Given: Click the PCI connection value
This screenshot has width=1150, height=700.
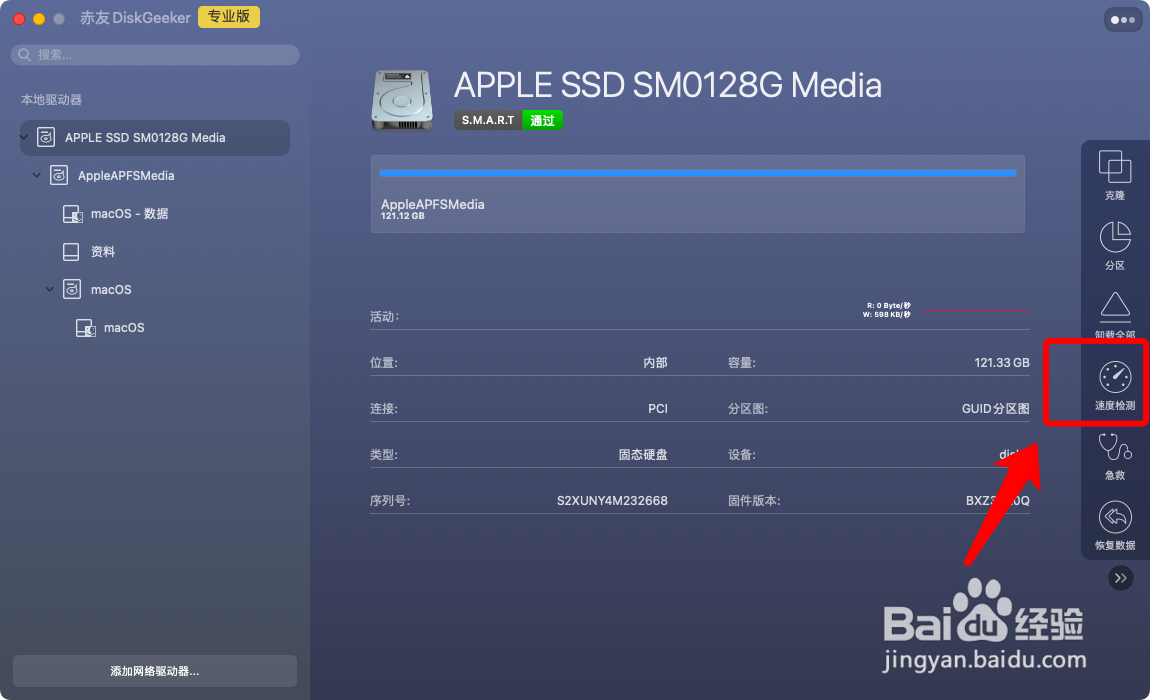Looking at the screenshot, I should (x=658, y=409).
